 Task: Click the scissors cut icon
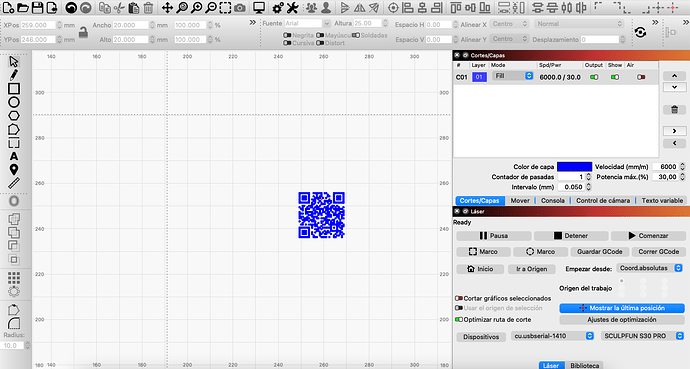119,7
